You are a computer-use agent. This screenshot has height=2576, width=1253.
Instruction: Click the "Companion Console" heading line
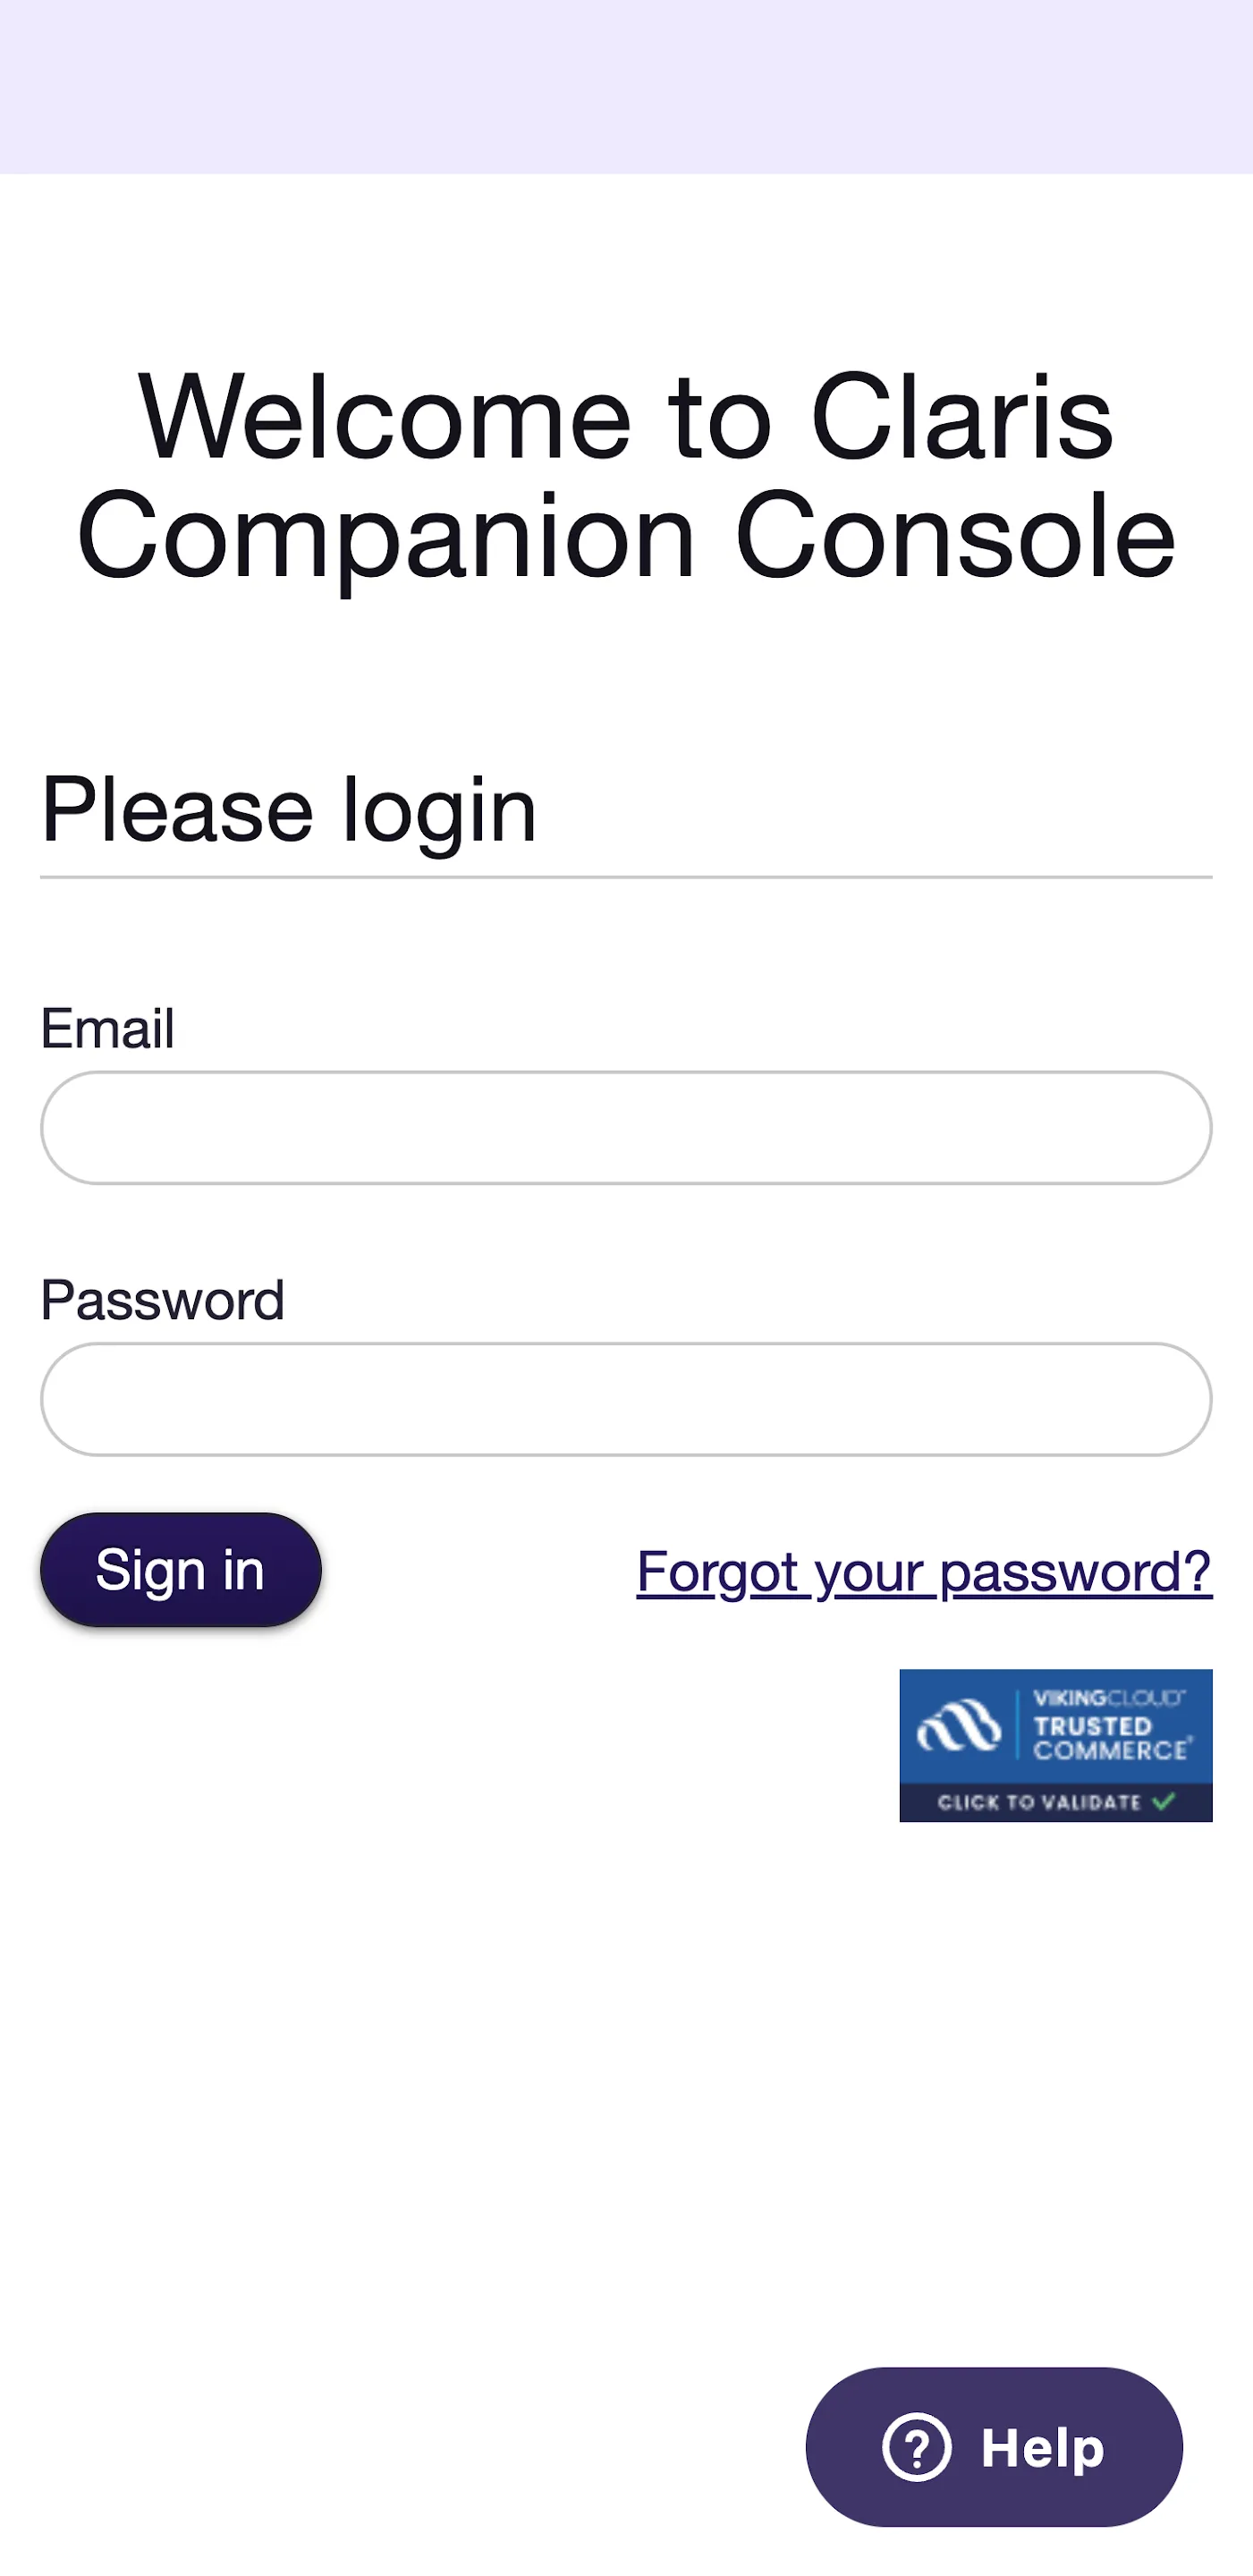pyautogui.click(x=626, y=538)
